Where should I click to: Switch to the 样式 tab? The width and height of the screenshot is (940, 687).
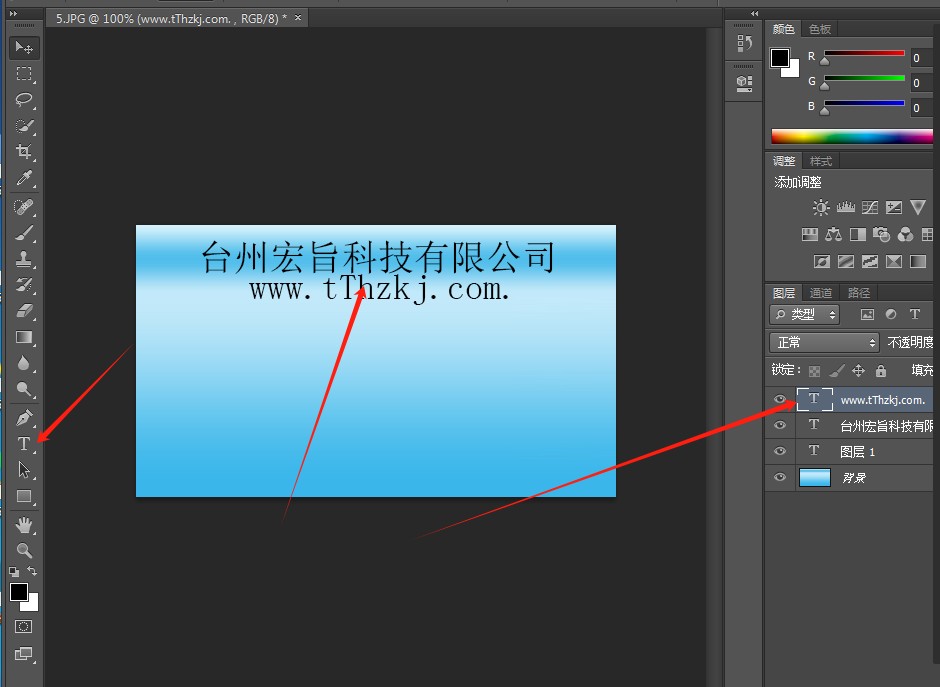click(821, 161)
